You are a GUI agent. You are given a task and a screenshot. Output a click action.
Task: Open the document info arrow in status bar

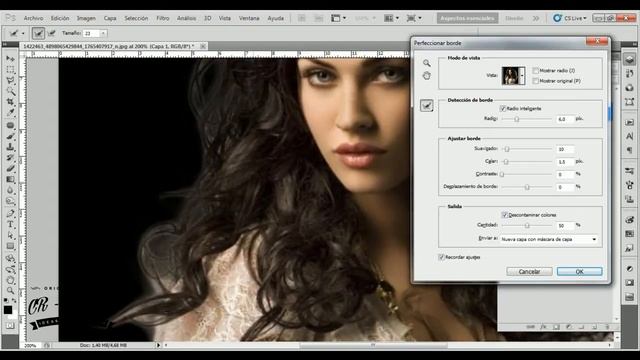(159, 345)
